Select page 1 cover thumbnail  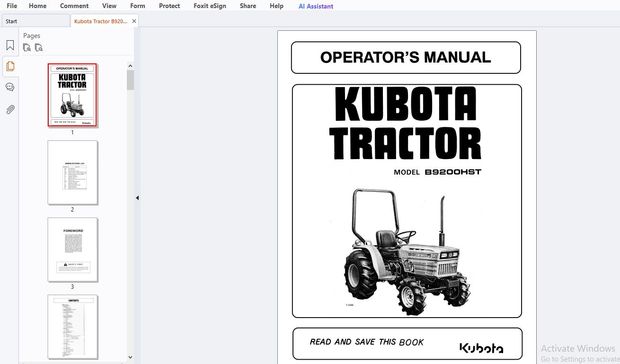pyautogui.click(x=72, y=95)
